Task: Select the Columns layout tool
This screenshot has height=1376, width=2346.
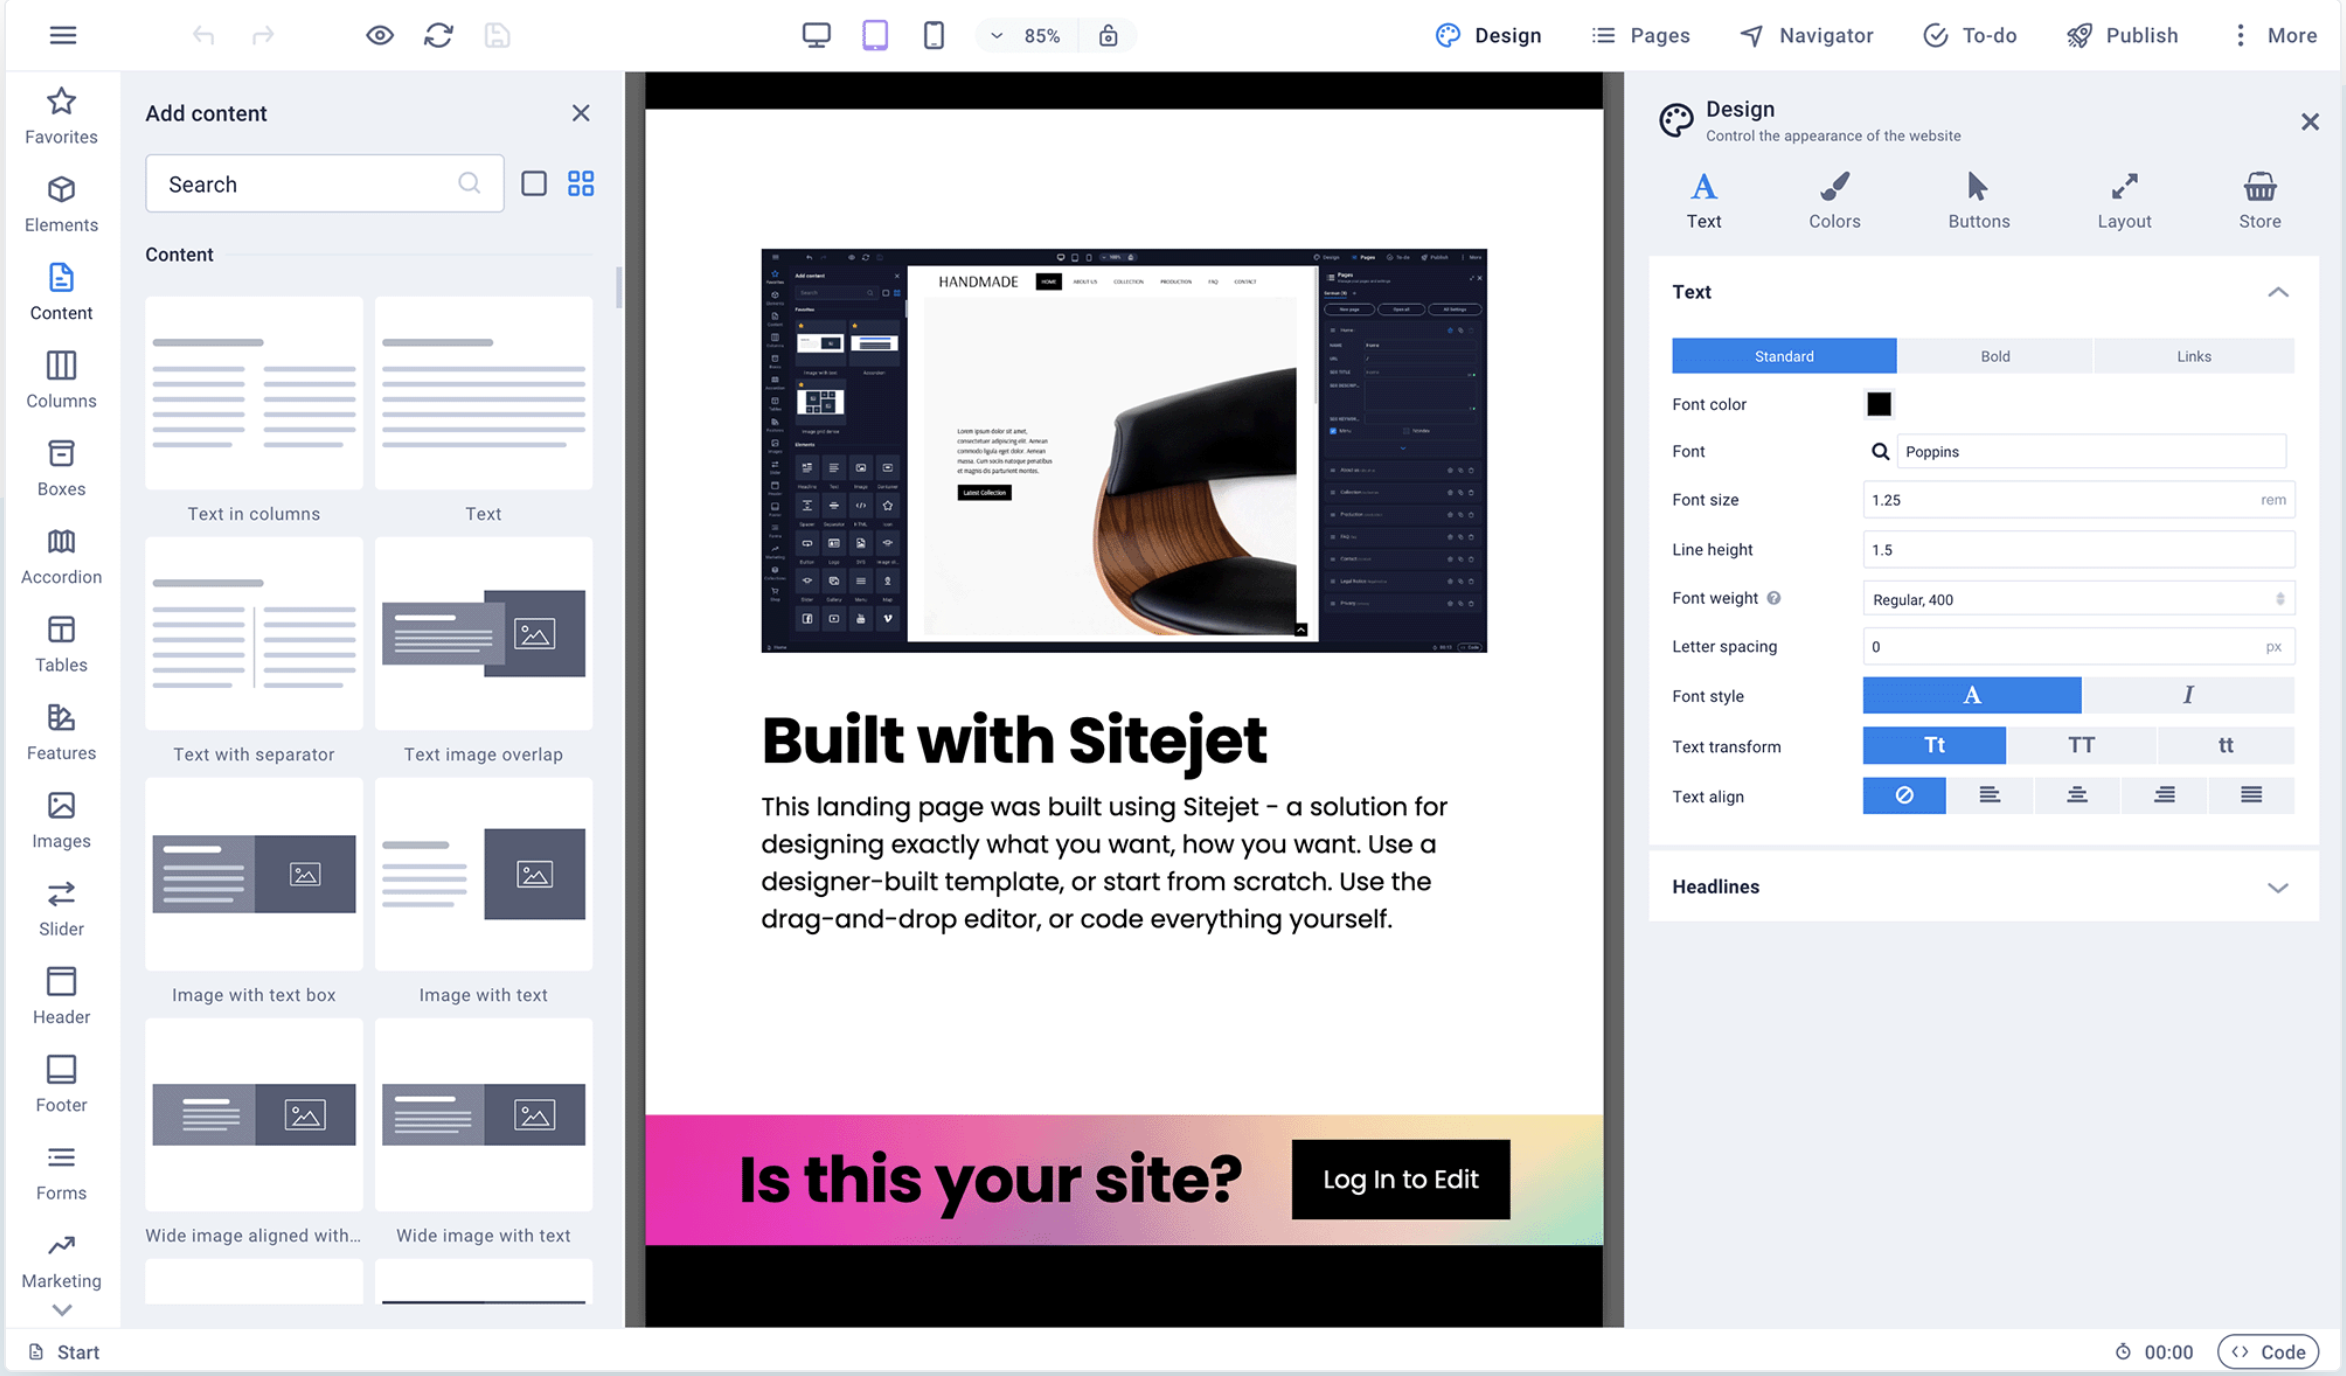Action: [x=62, y=378]
